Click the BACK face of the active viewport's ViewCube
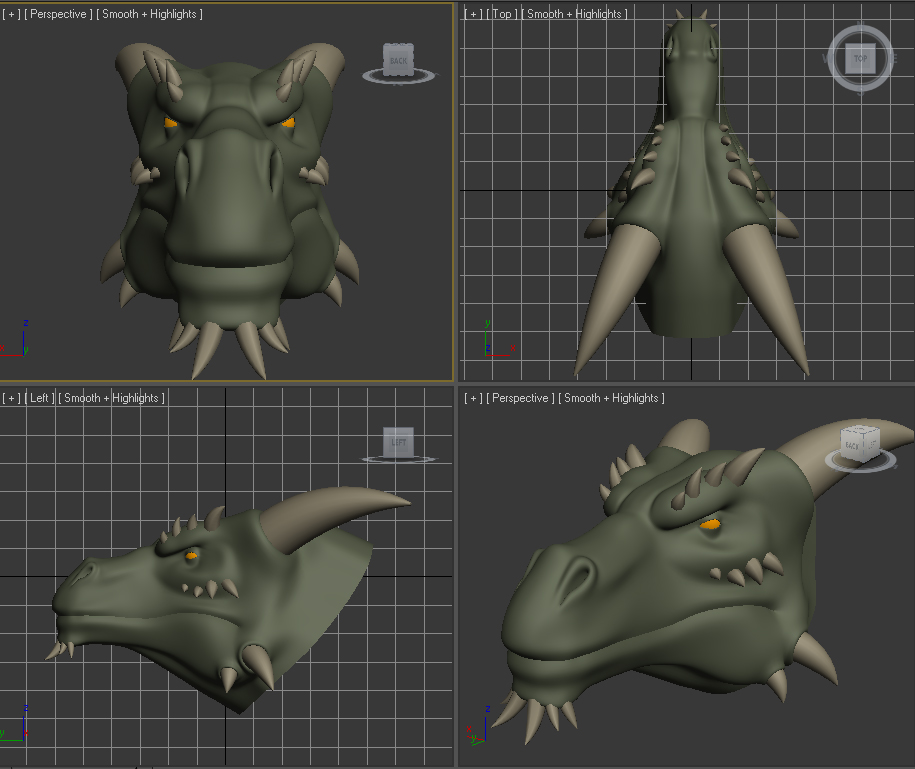 [399, 60]
